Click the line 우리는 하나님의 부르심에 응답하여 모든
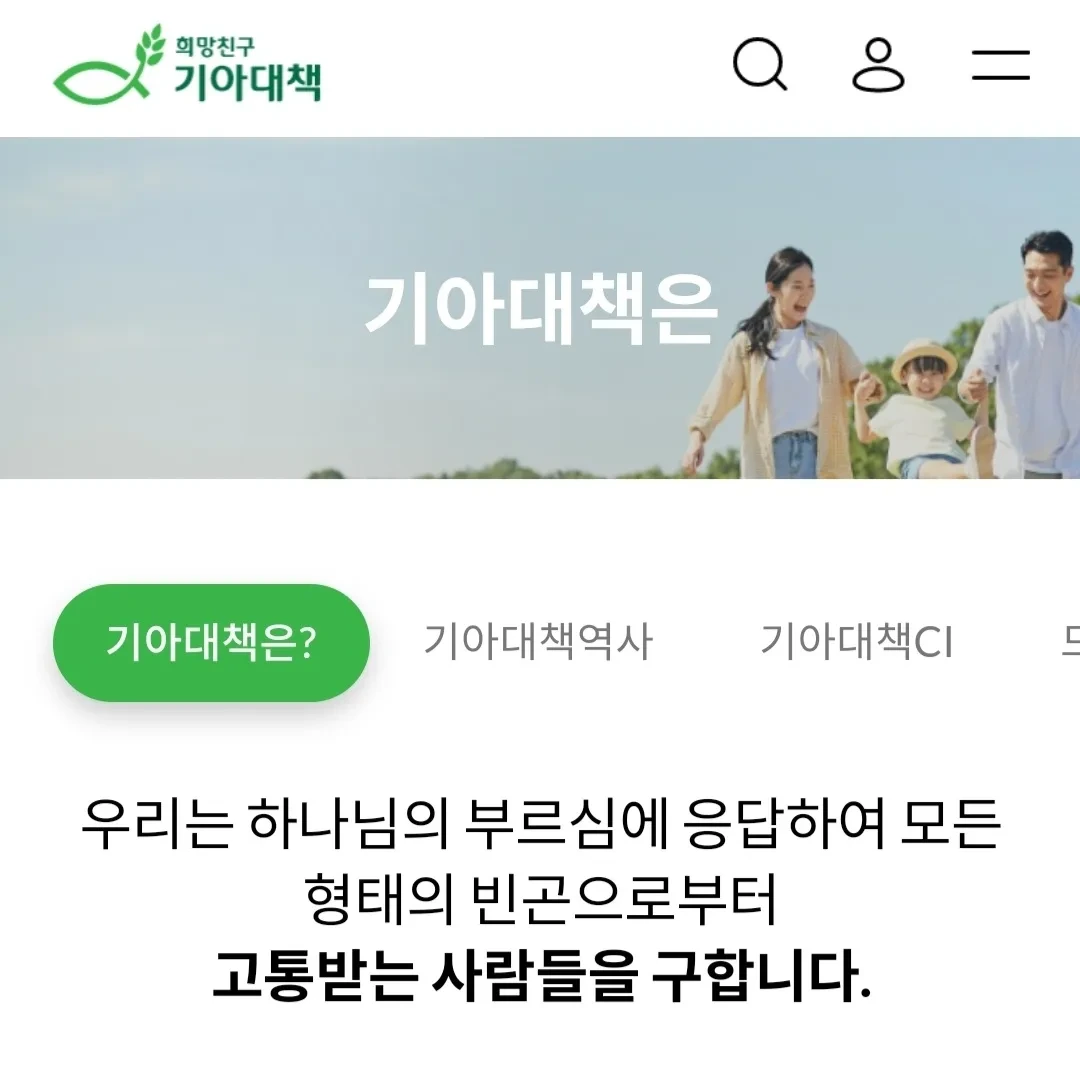1080x1080 pixels. (x=541, y=824)
